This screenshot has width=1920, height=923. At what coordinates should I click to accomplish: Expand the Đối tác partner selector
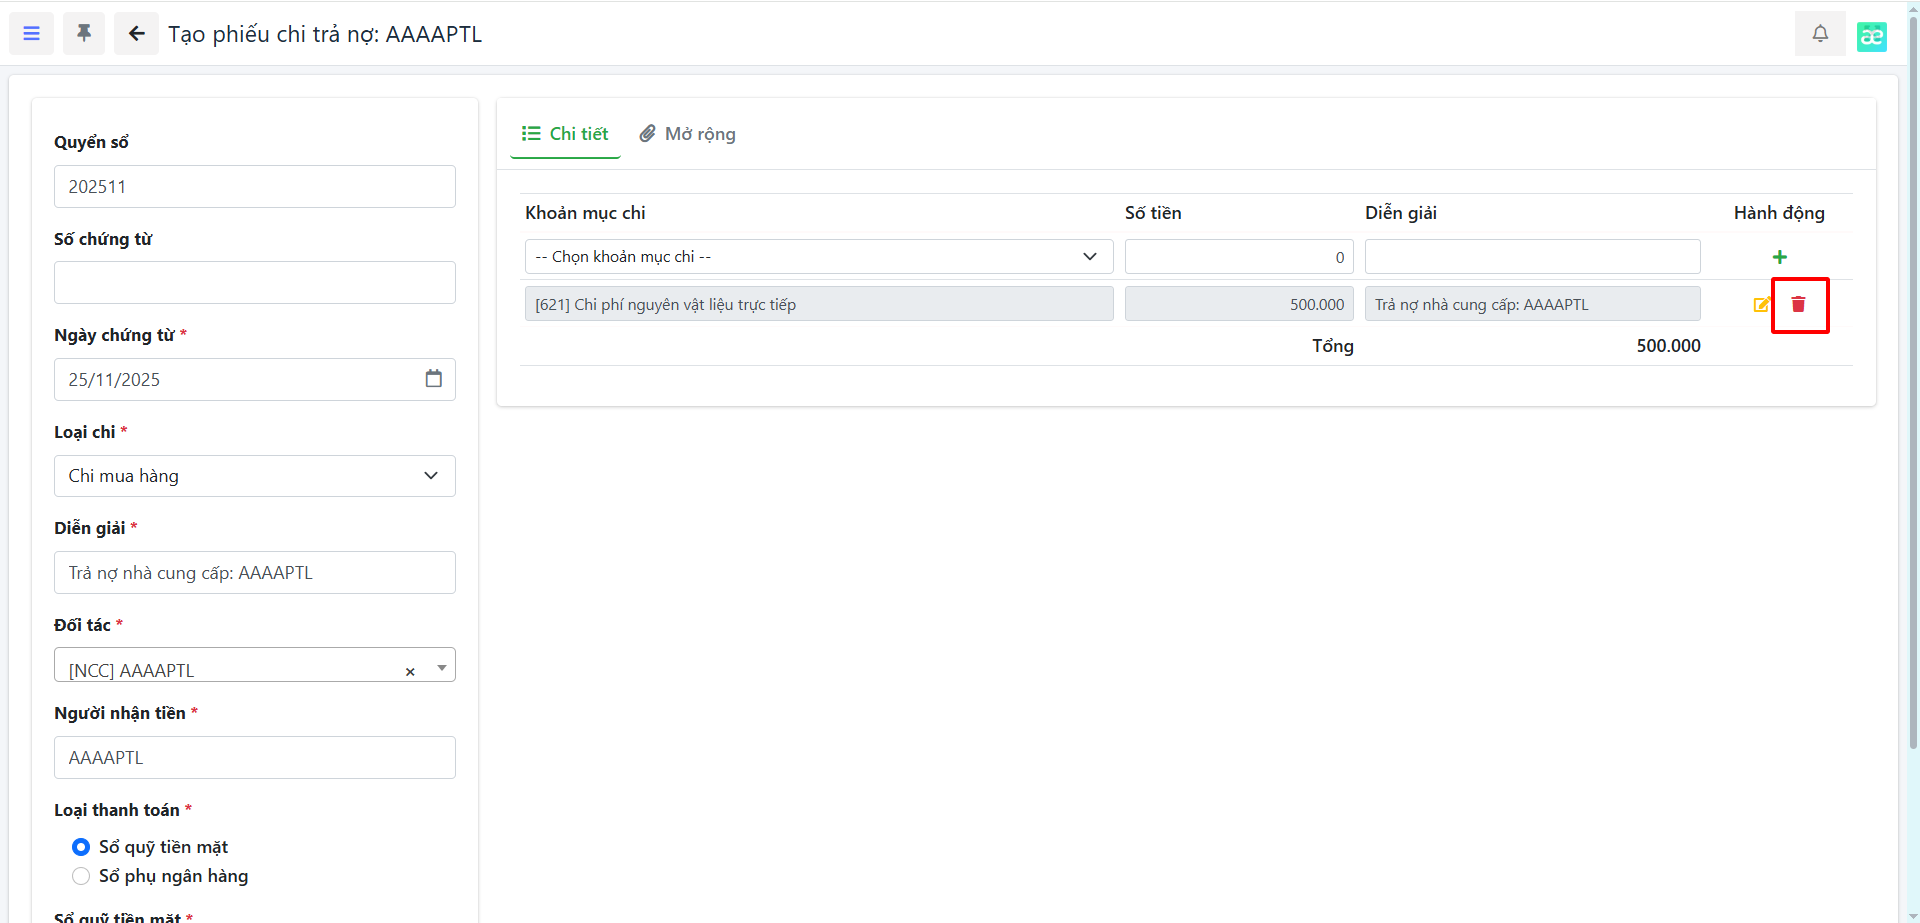click(x=441, y=667)
